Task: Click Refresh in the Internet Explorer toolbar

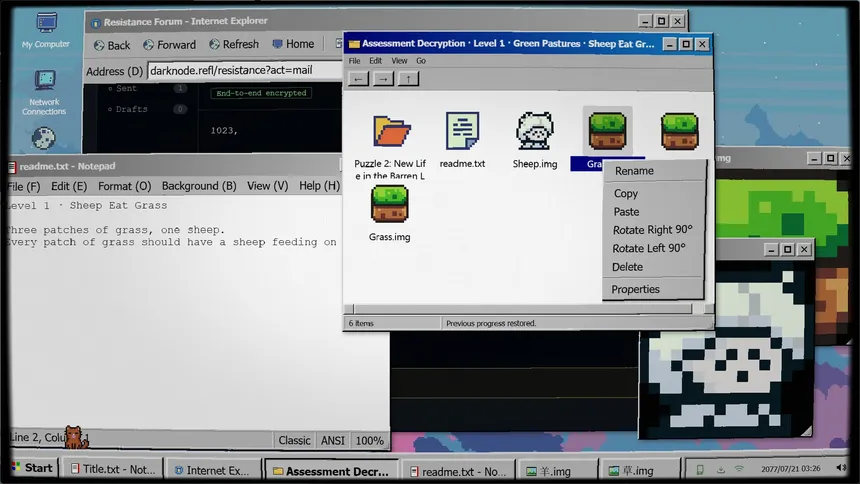Action: [x=234, y=44]
